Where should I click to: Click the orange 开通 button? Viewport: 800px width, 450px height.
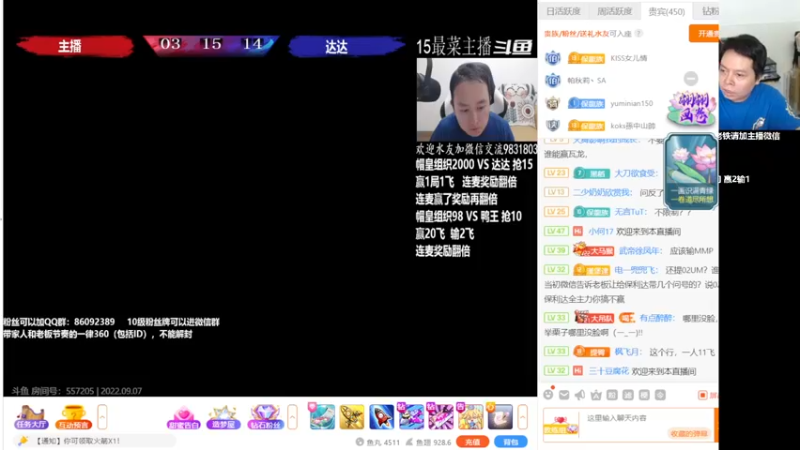coord(705,34)
